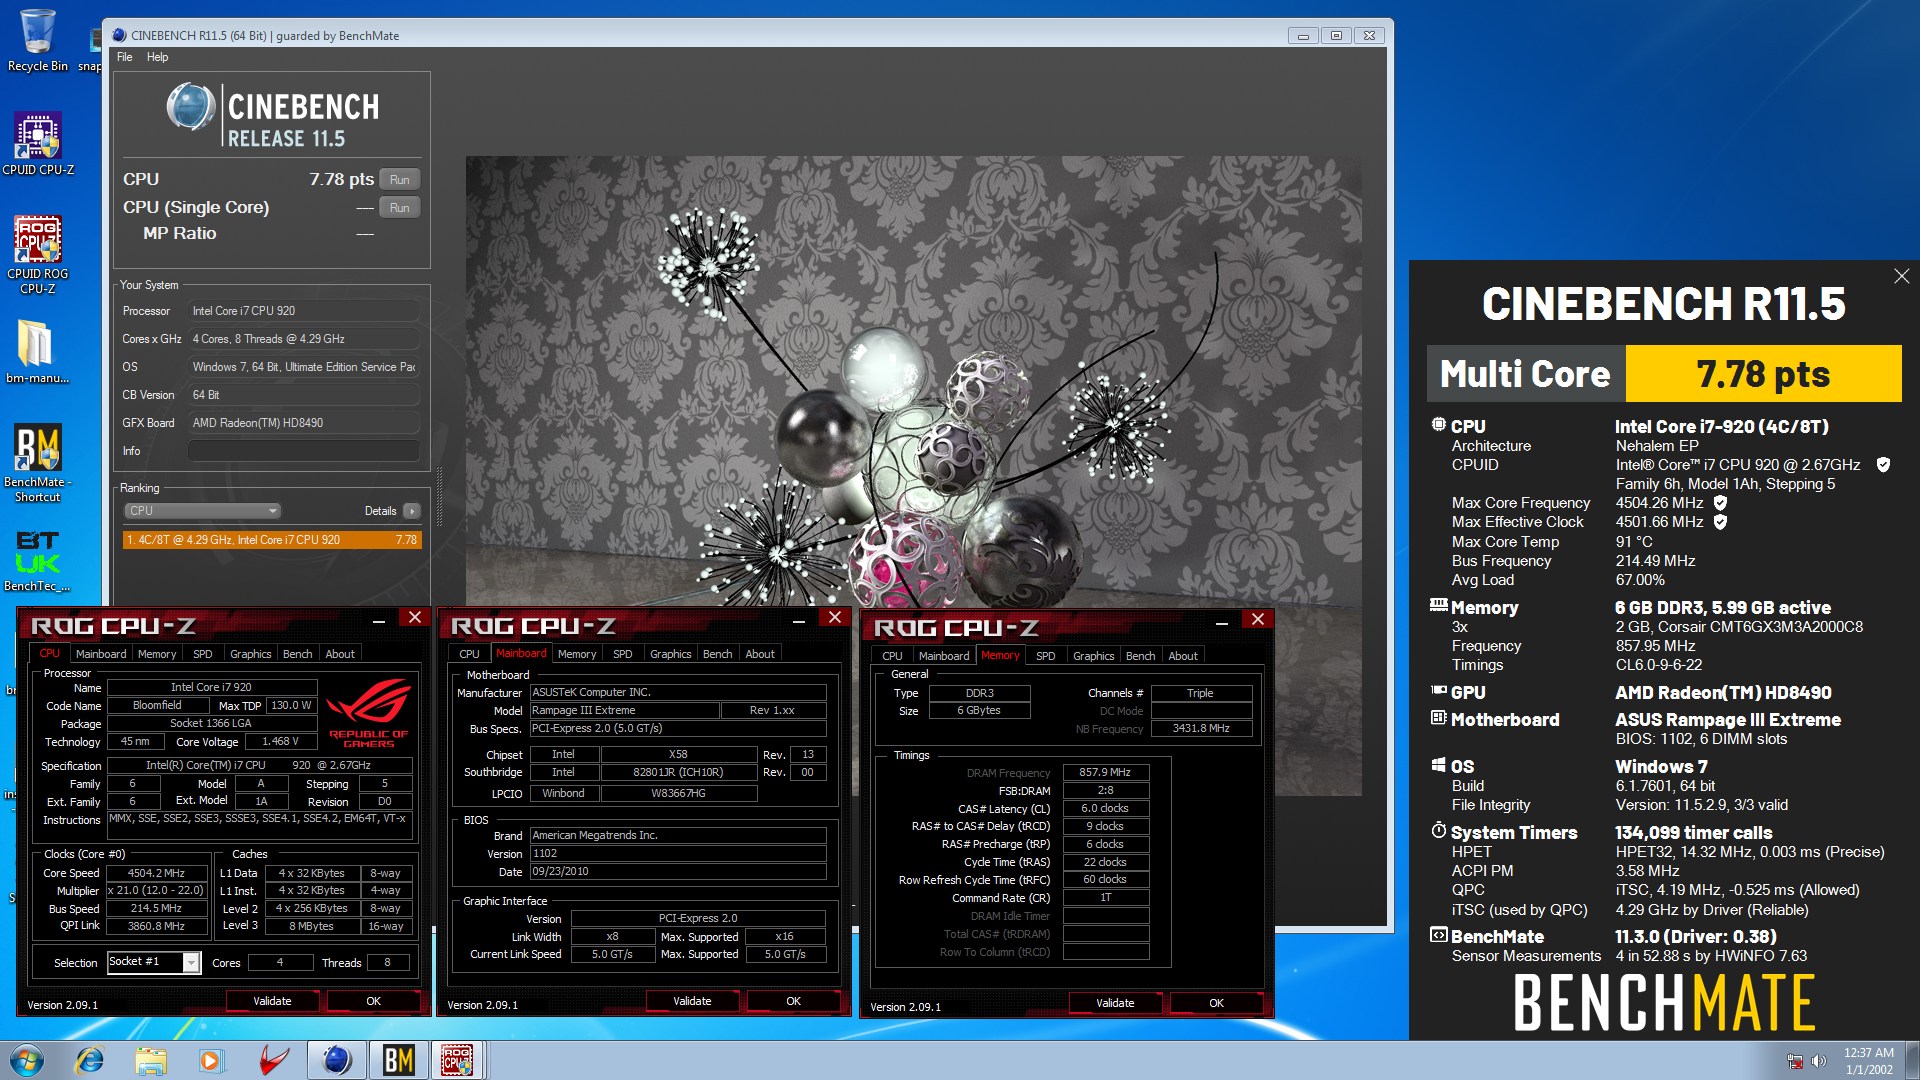The image size is (1920, 1080).
Task: Click NB Frequency 3431.8 MHz value
Action: [1200, 729]
